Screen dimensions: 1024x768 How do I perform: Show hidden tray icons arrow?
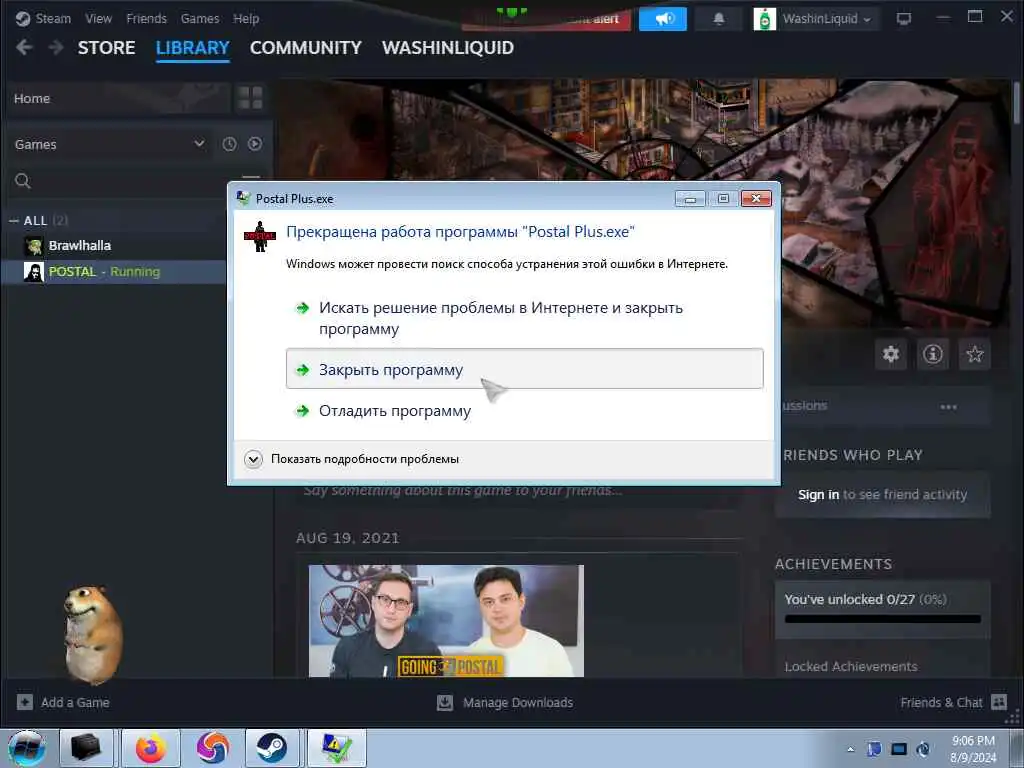click(850, 750)
